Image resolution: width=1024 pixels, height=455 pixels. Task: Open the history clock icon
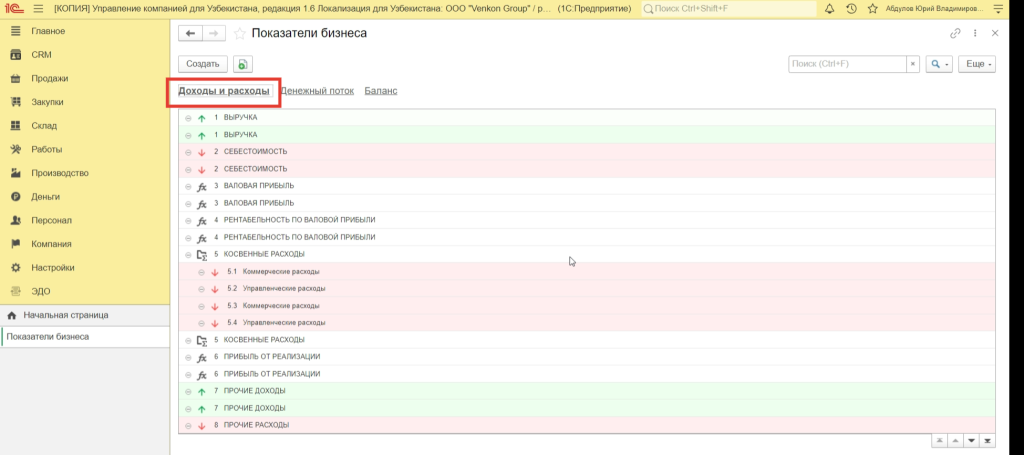(x=850, y=8)
